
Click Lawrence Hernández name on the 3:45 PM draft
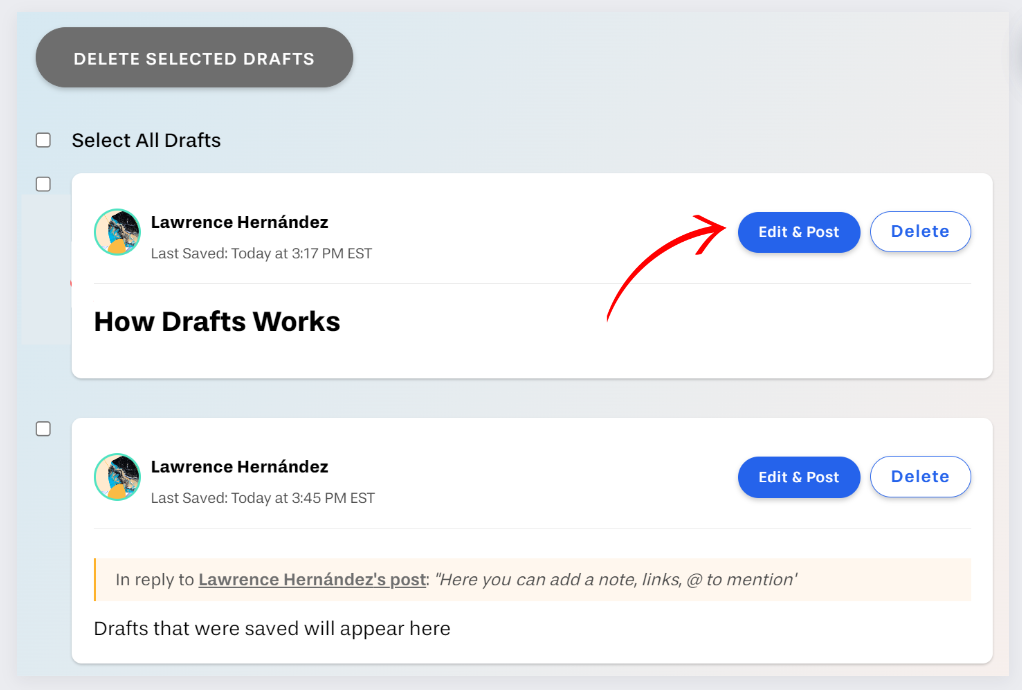click(239, 467)
